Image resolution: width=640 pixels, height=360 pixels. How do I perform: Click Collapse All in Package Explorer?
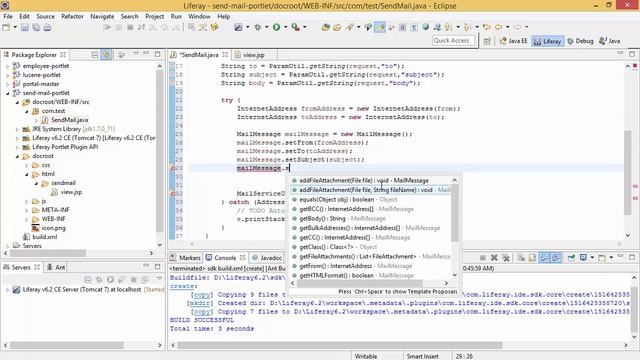tap(95, 55)
